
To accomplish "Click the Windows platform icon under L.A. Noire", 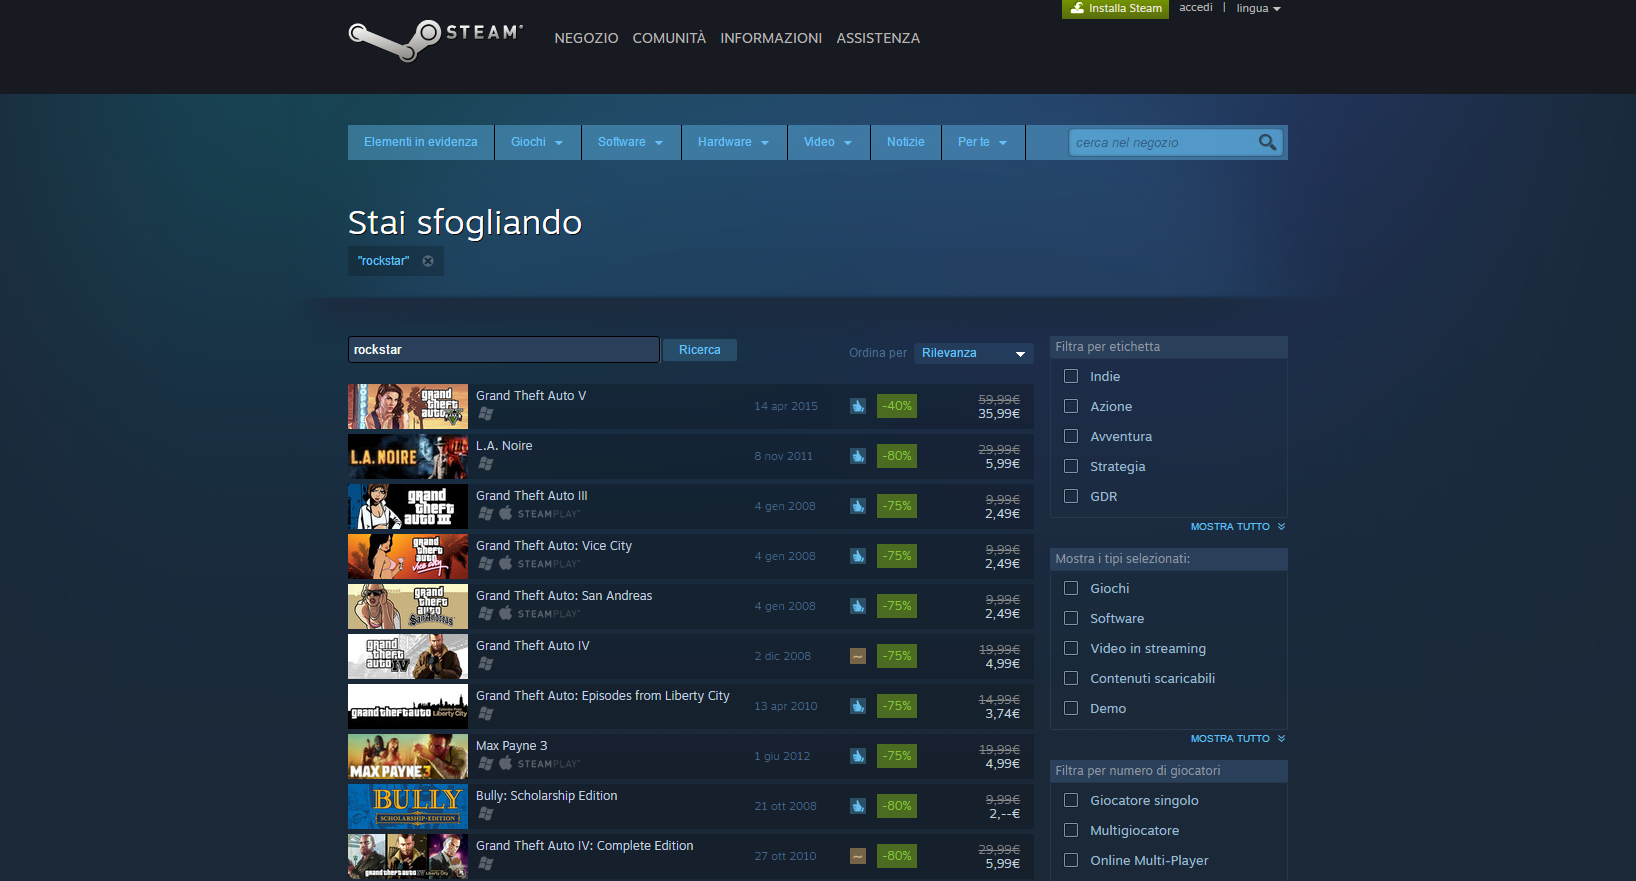I will [486, 463].
